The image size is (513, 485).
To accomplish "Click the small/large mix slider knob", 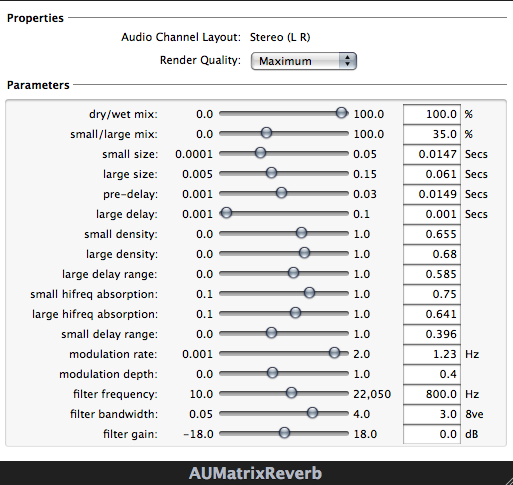I will 266,133.
